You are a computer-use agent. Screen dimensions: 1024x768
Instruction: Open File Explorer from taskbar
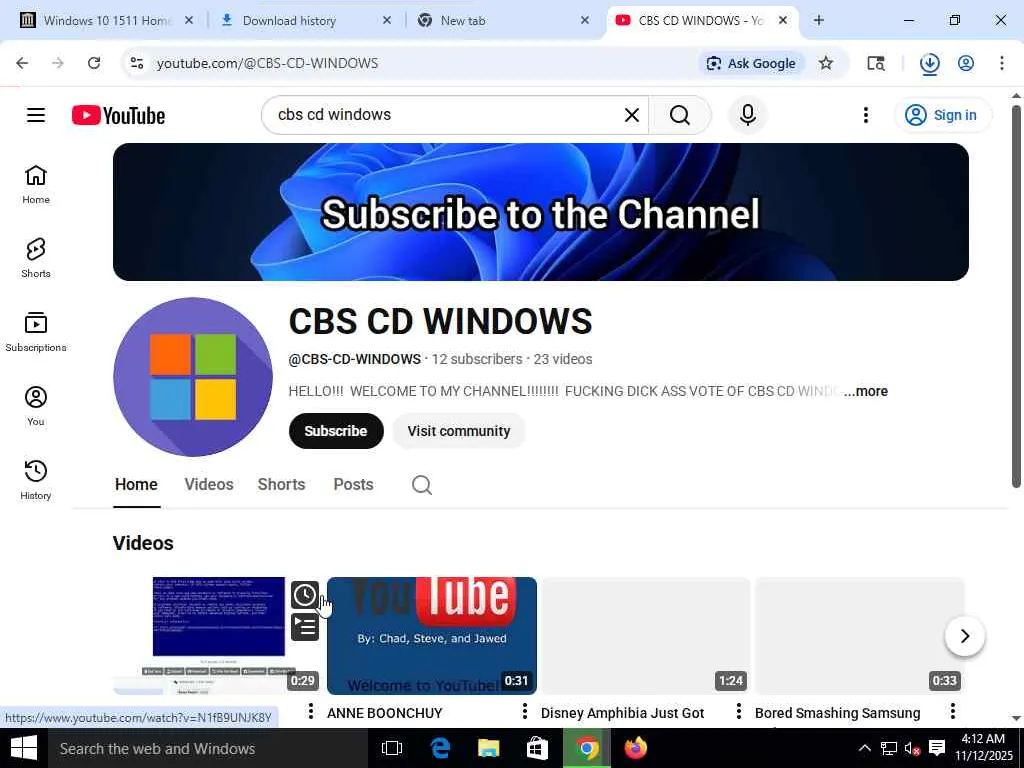[488, 748]
